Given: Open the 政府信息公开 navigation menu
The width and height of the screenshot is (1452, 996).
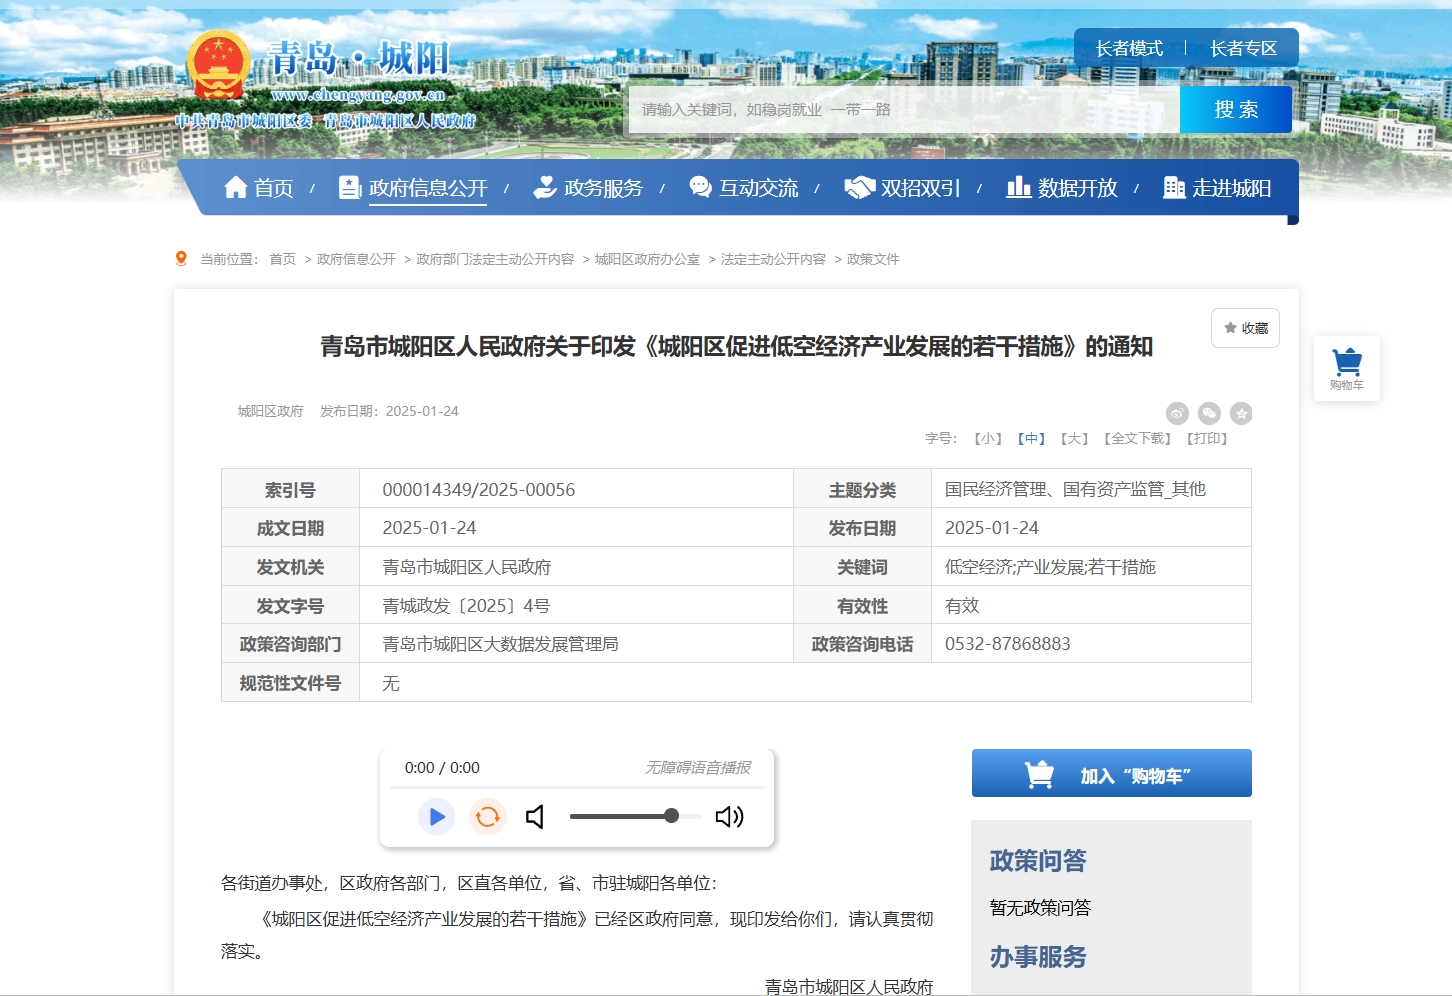Looking at the screenshot, I should [414, 188].
